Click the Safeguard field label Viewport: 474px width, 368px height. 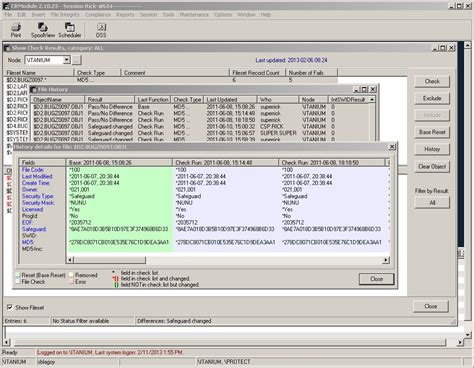point(34,229)
